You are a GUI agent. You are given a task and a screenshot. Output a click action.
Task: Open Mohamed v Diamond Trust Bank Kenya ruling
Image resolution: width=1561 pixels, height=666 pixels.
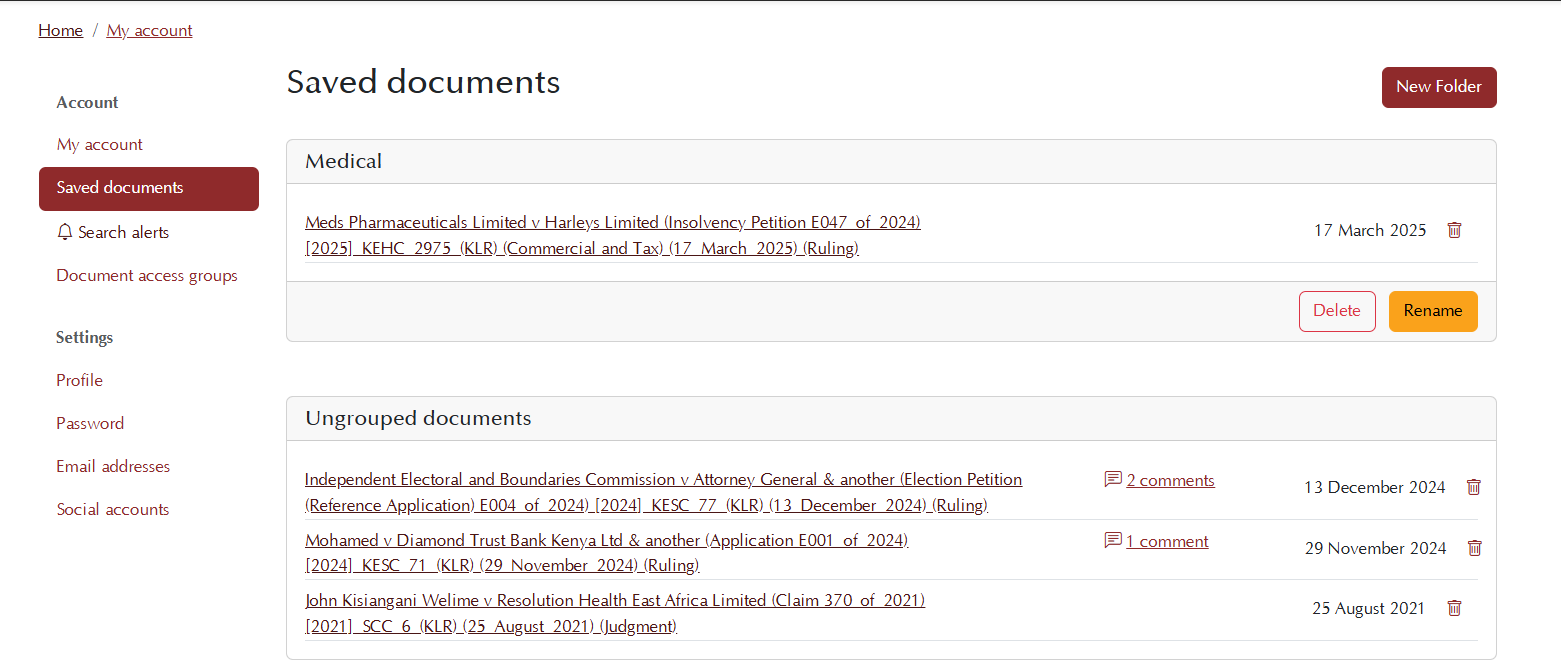coord(606,553)
